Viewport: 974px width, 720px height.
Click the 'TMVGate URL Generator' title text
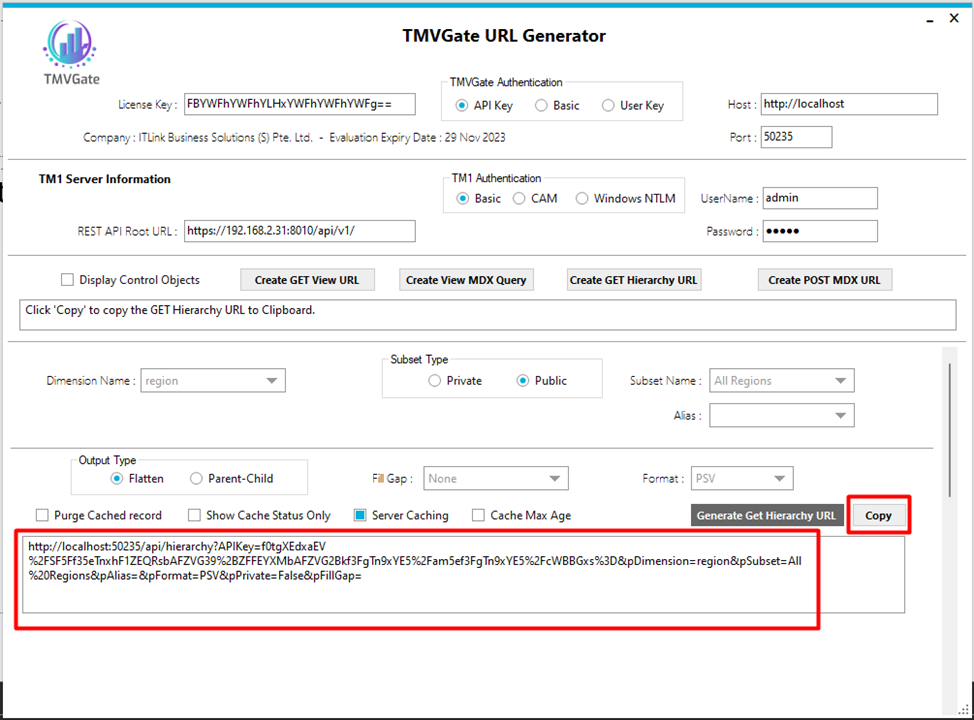[504, 36]
